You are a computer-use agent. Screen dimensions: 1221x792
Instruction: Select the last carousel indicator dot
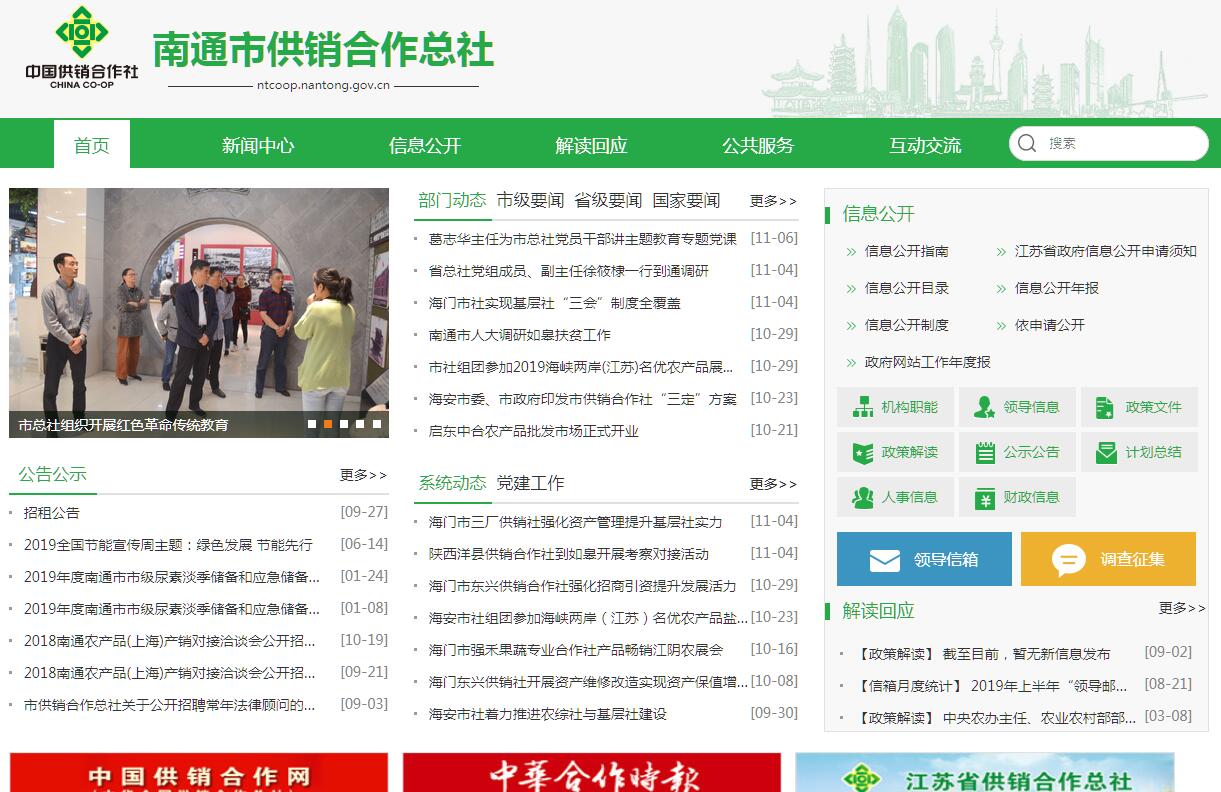377,424
